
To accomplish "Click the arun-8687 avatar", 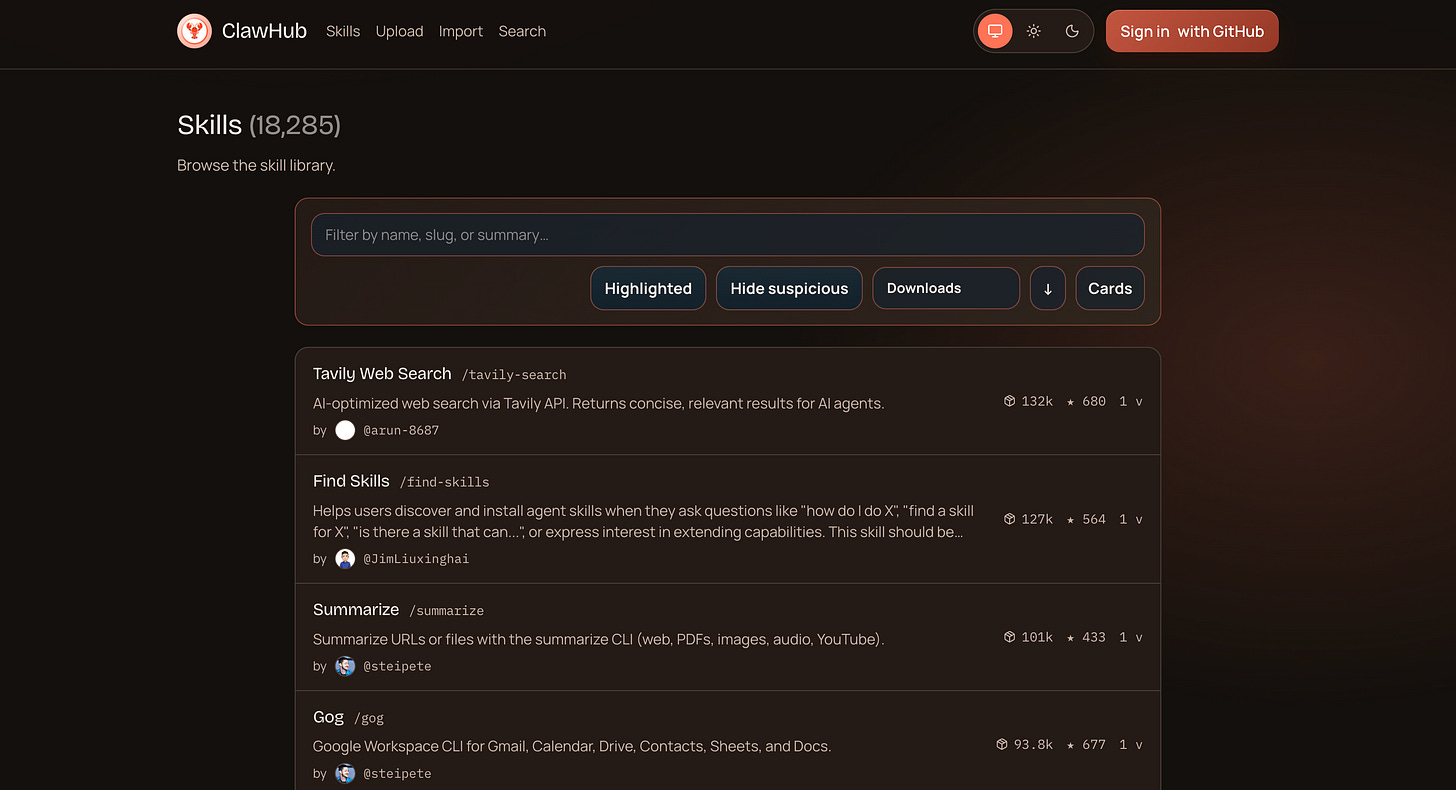I will pyautogui.click(x=345, y=430).
